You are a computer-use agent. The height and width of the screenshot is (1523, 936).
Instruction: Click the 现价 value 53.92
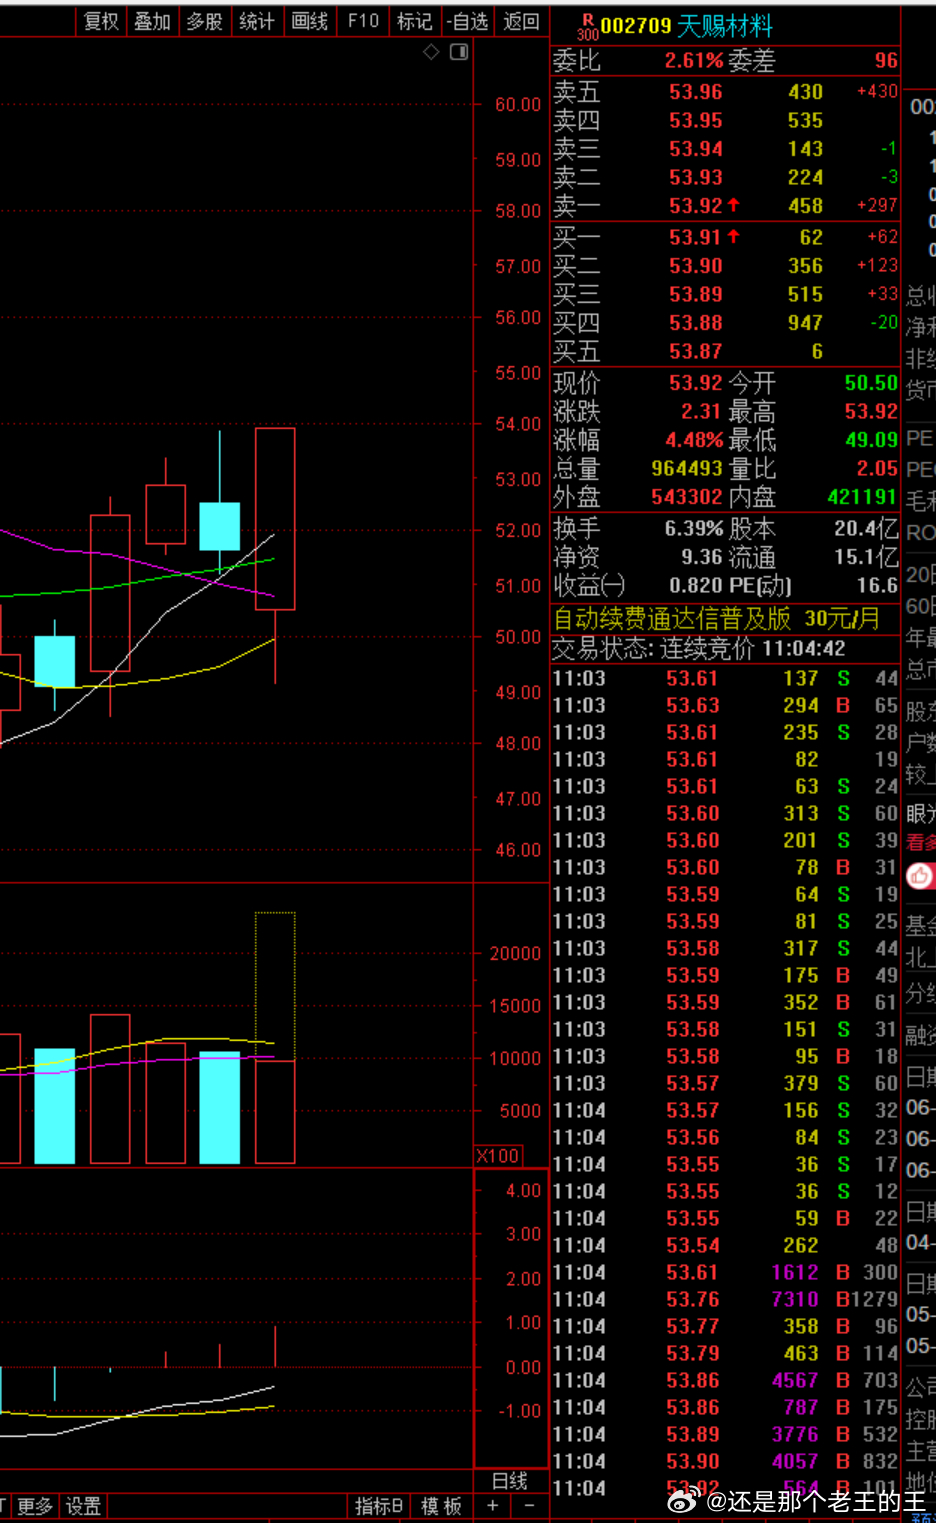point(696,383)
